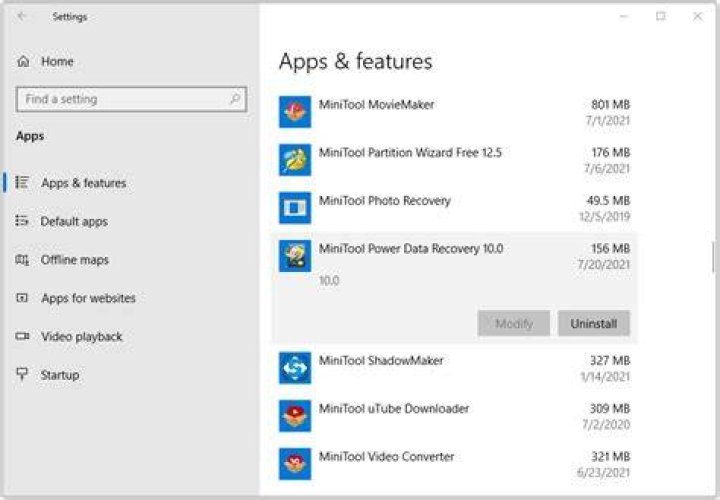720x500 pixels.
Task: Click the Apps section label in sidebar
Action: (30, 136)
